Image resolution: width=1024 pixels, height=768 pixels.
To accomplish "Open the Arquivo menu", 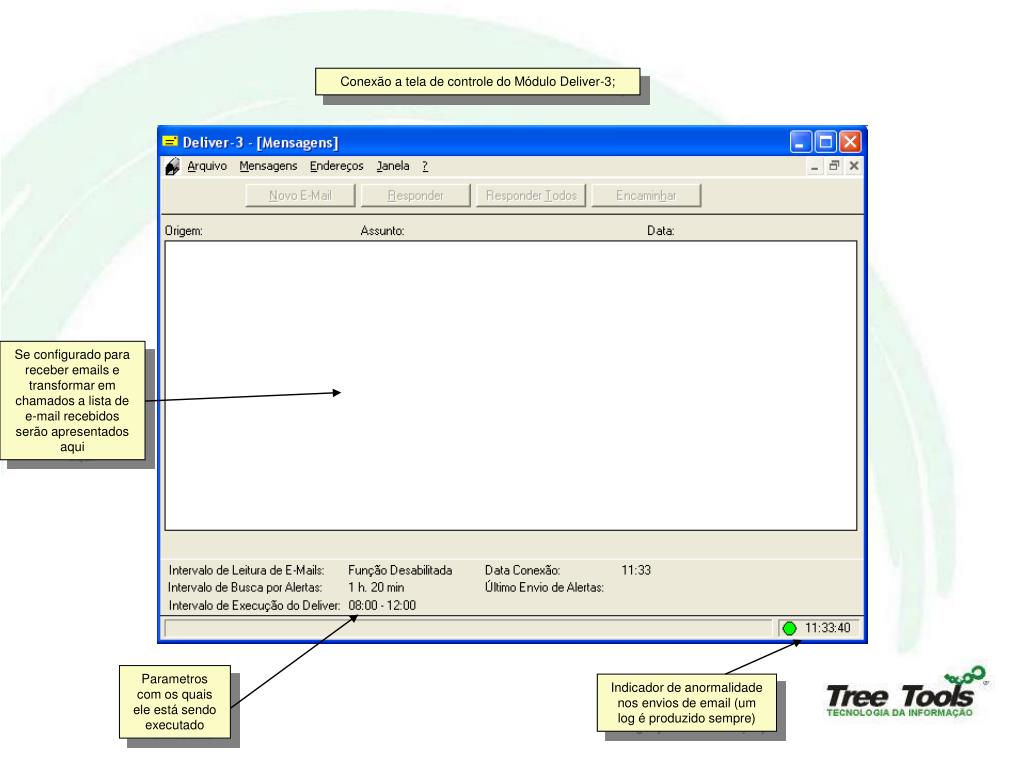I will coord(207,166).
